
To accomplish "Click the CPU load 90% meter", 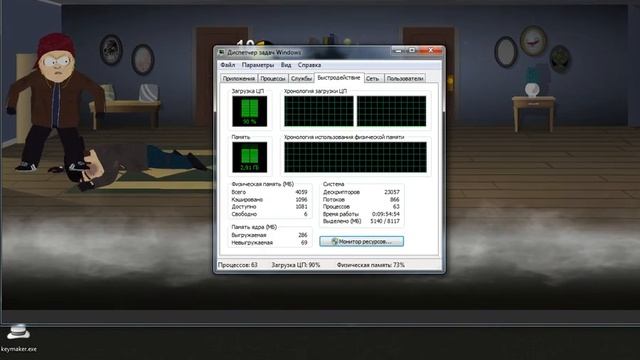I will click(249, 111).
